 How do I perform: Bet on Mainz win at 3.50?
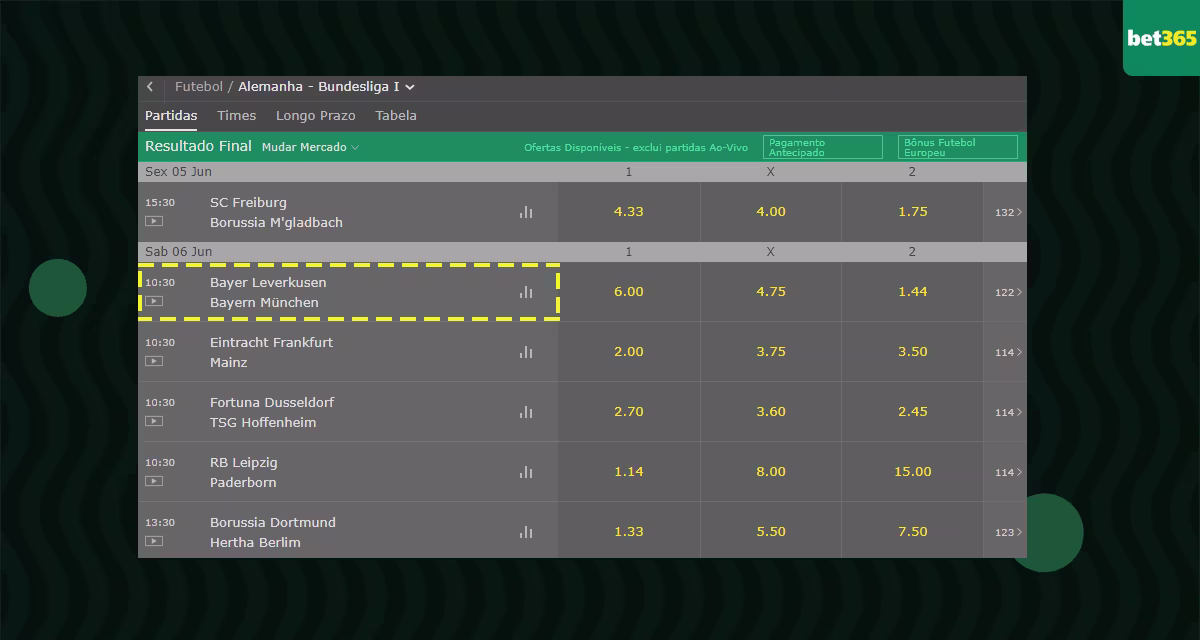click(912, 352)
